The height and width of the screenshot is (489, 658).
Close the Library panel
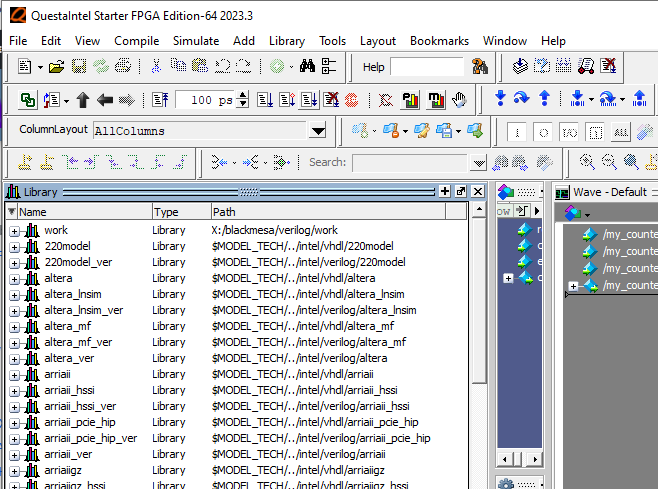(478, 191)
